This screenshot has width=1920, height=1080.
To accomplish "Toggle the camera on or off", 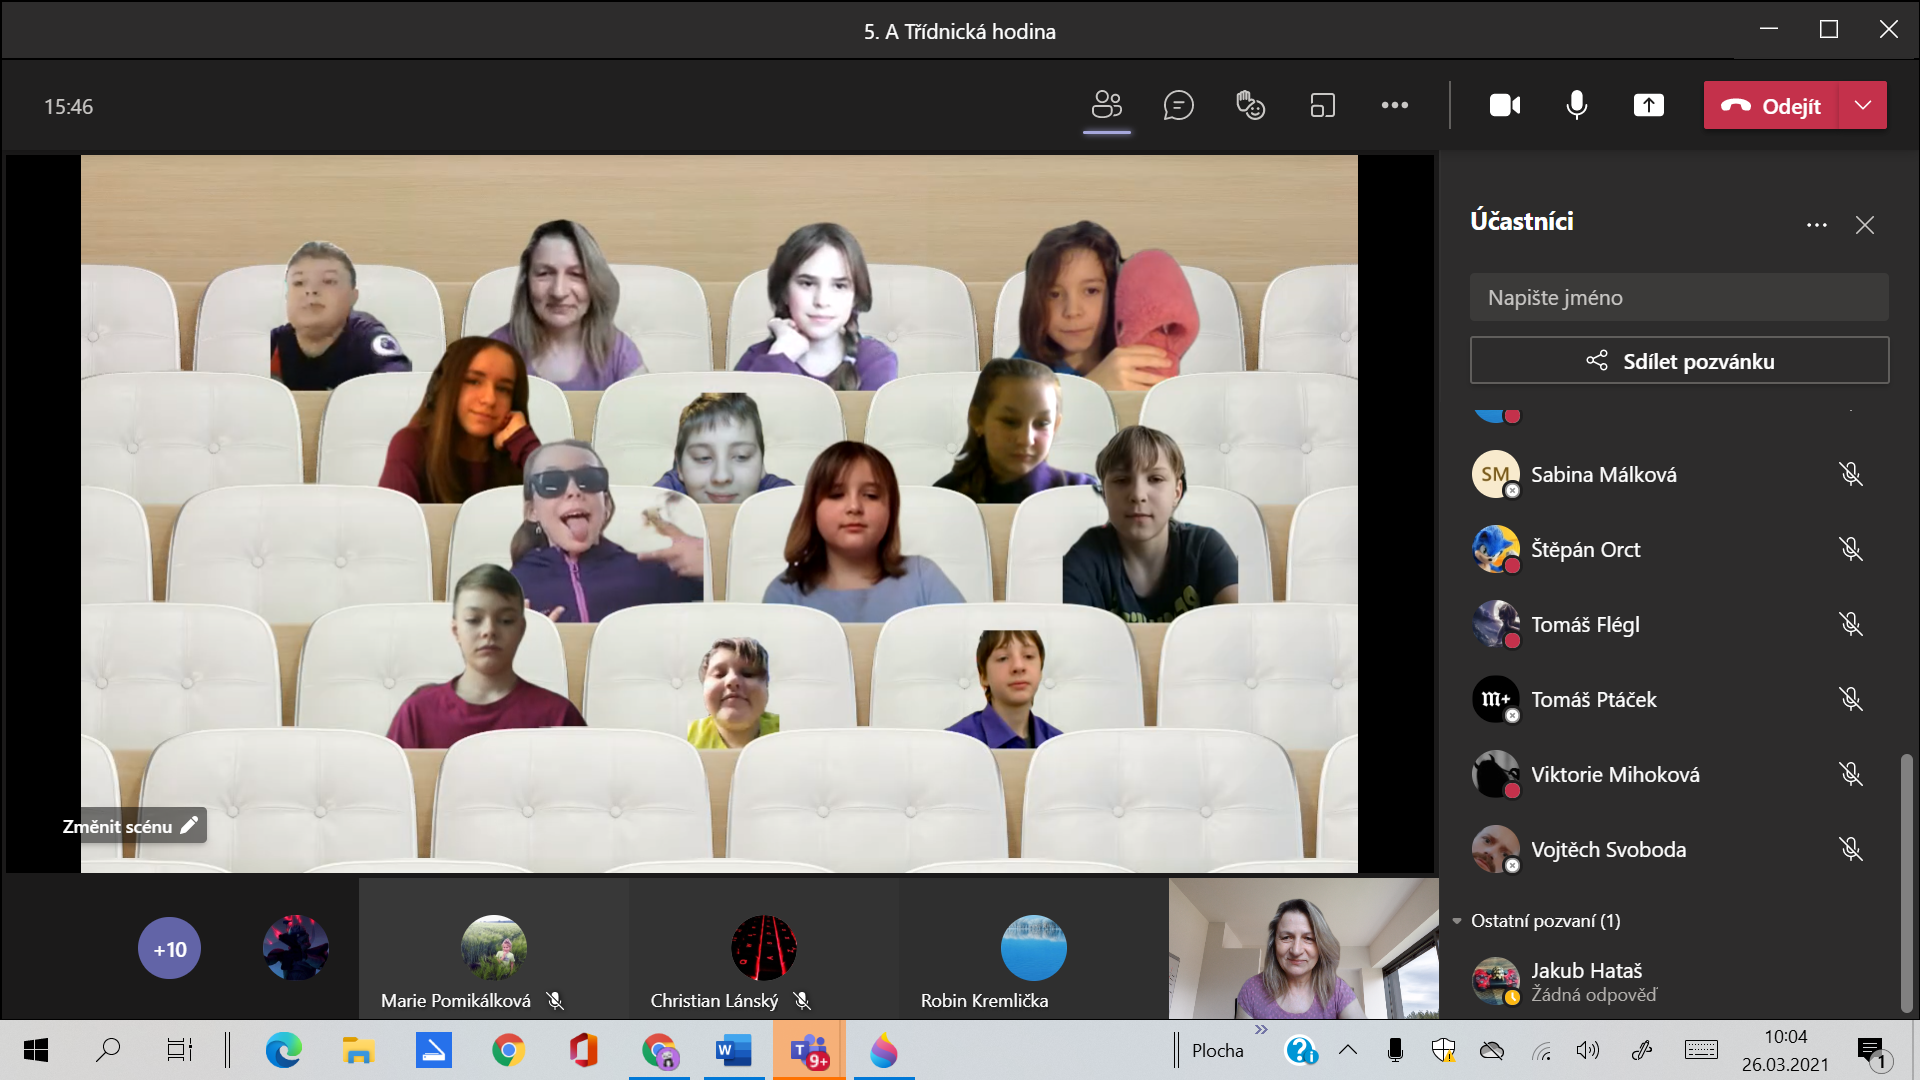I will click(x=1504, y=105).
